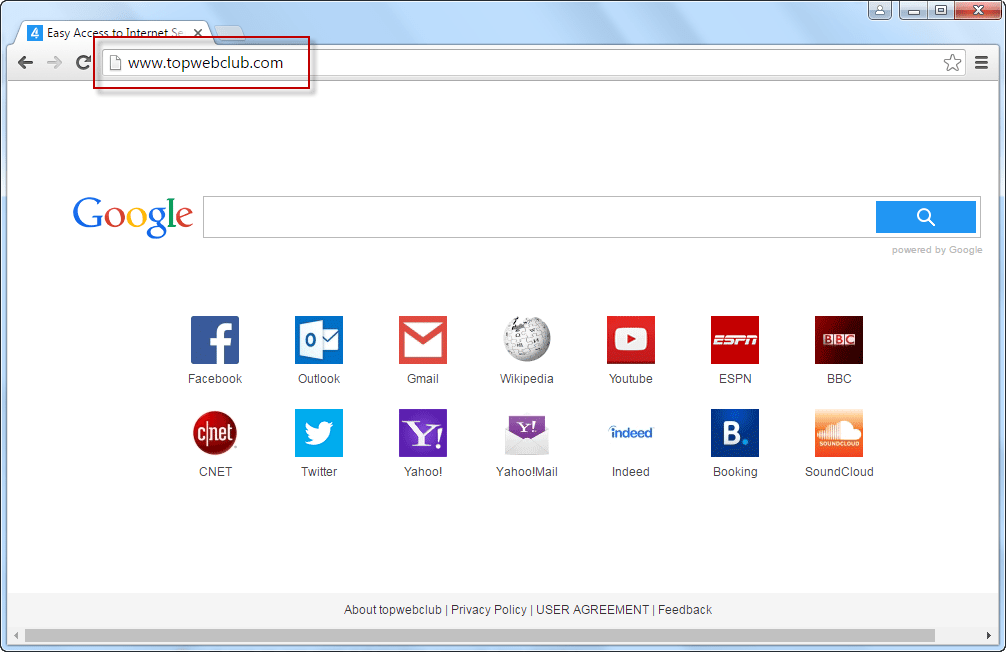Viewport: 1006px width, 652px height.
Task: Click inside the Google search box
Action: click(x=539, y=217)
